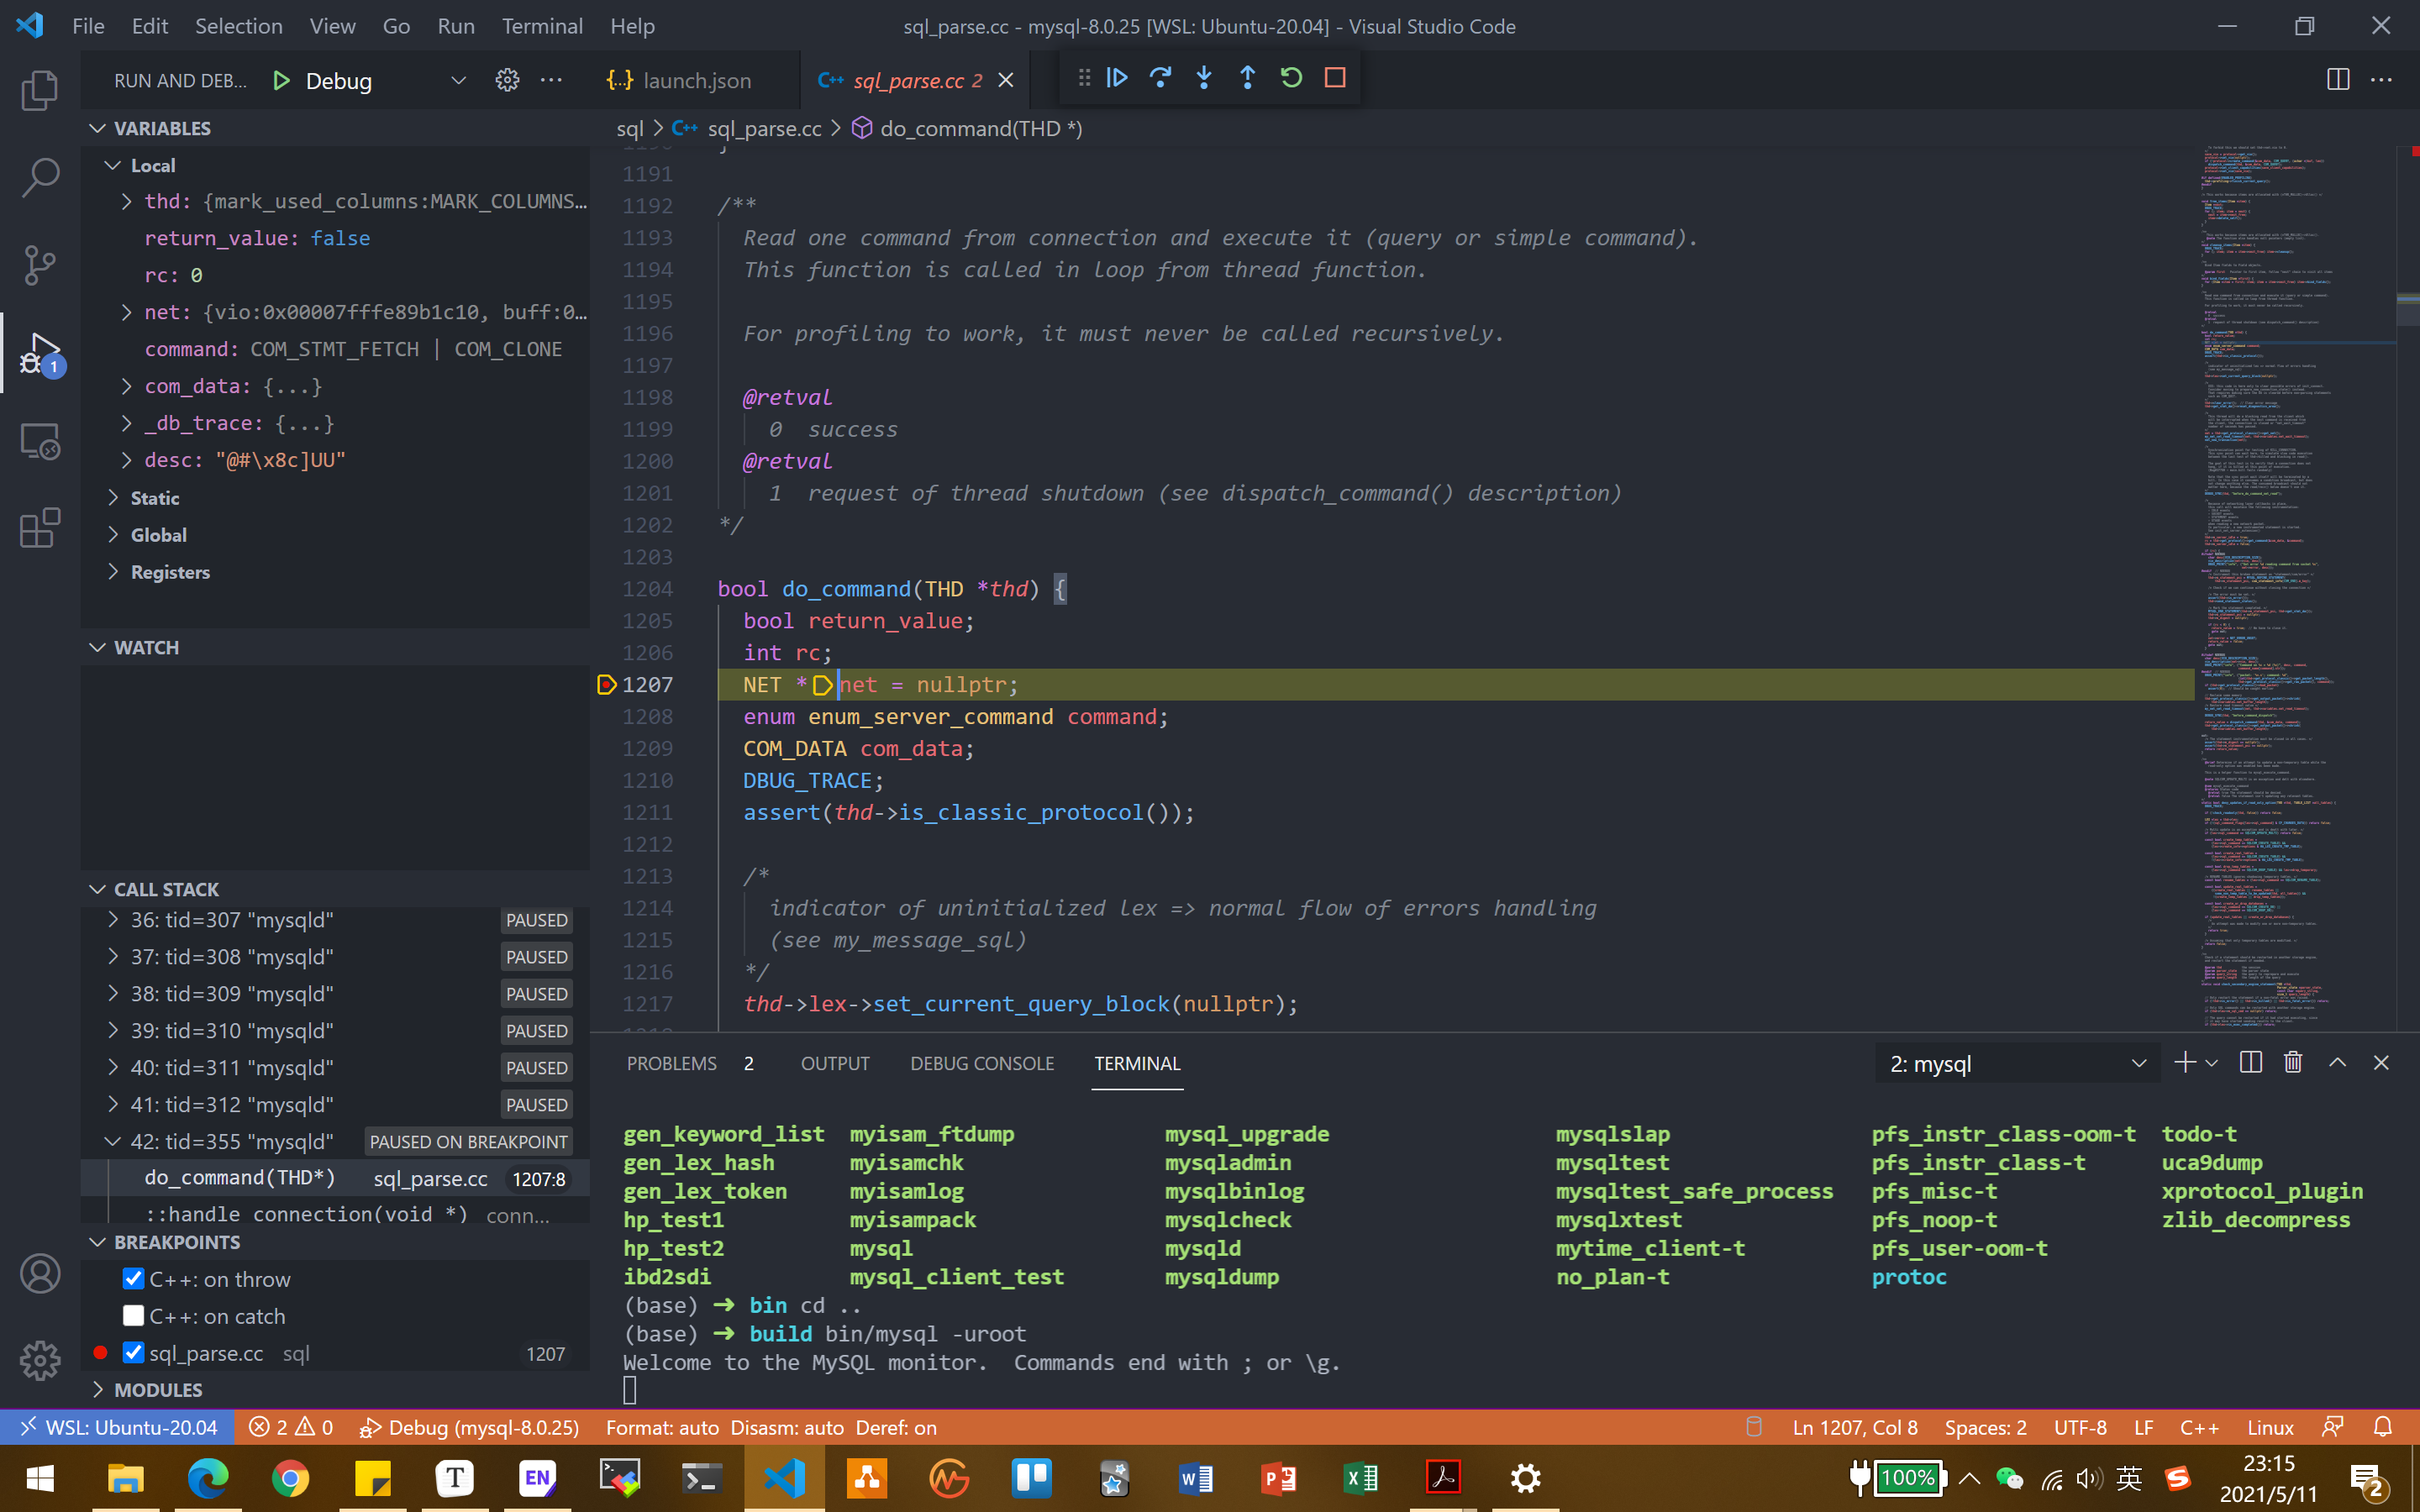Click UTF-8 encoding in status bar
This screenshot has width=2420, height=1512.
click(2080, 1427)
